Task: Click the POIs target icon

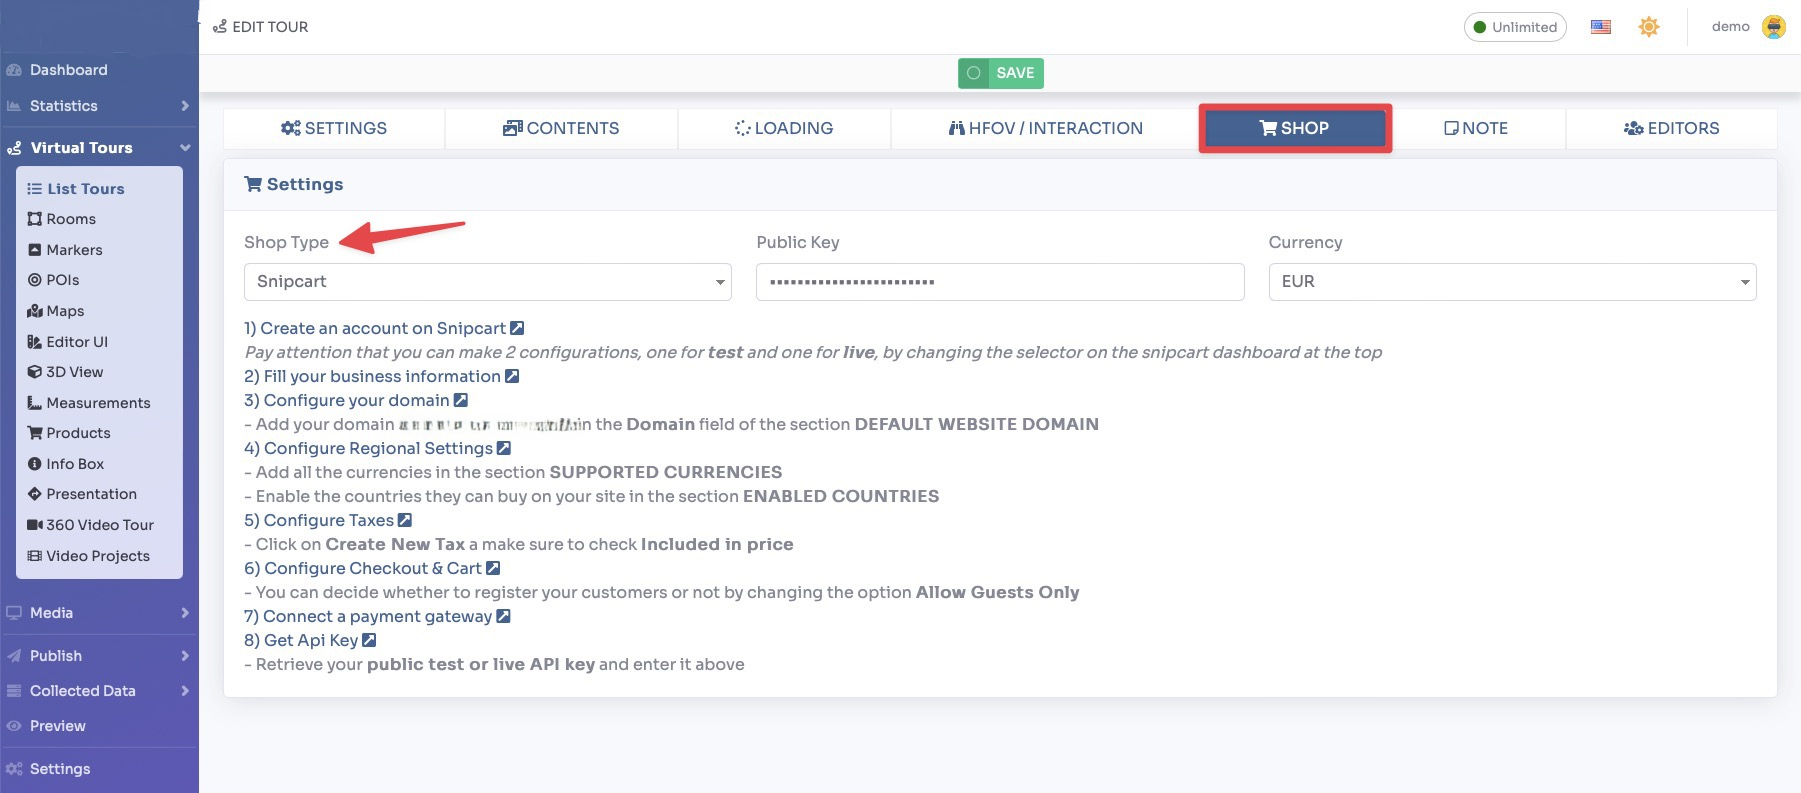Action: point(35,280)
